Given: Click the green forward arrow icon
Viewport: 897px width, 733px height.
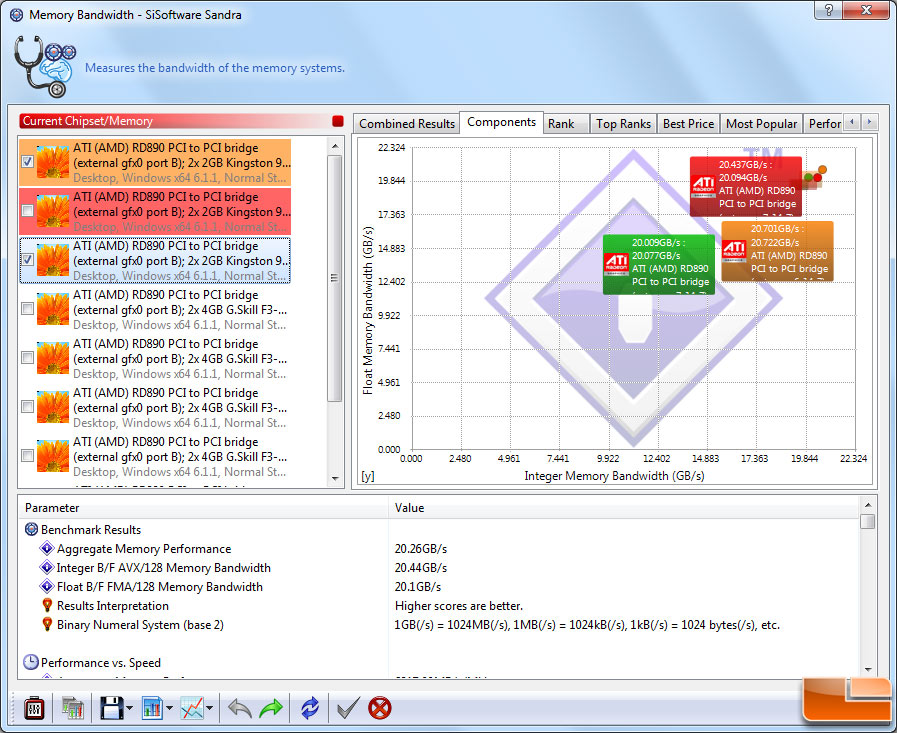Looking at the screenshot, I should click(x=271, y=708).
